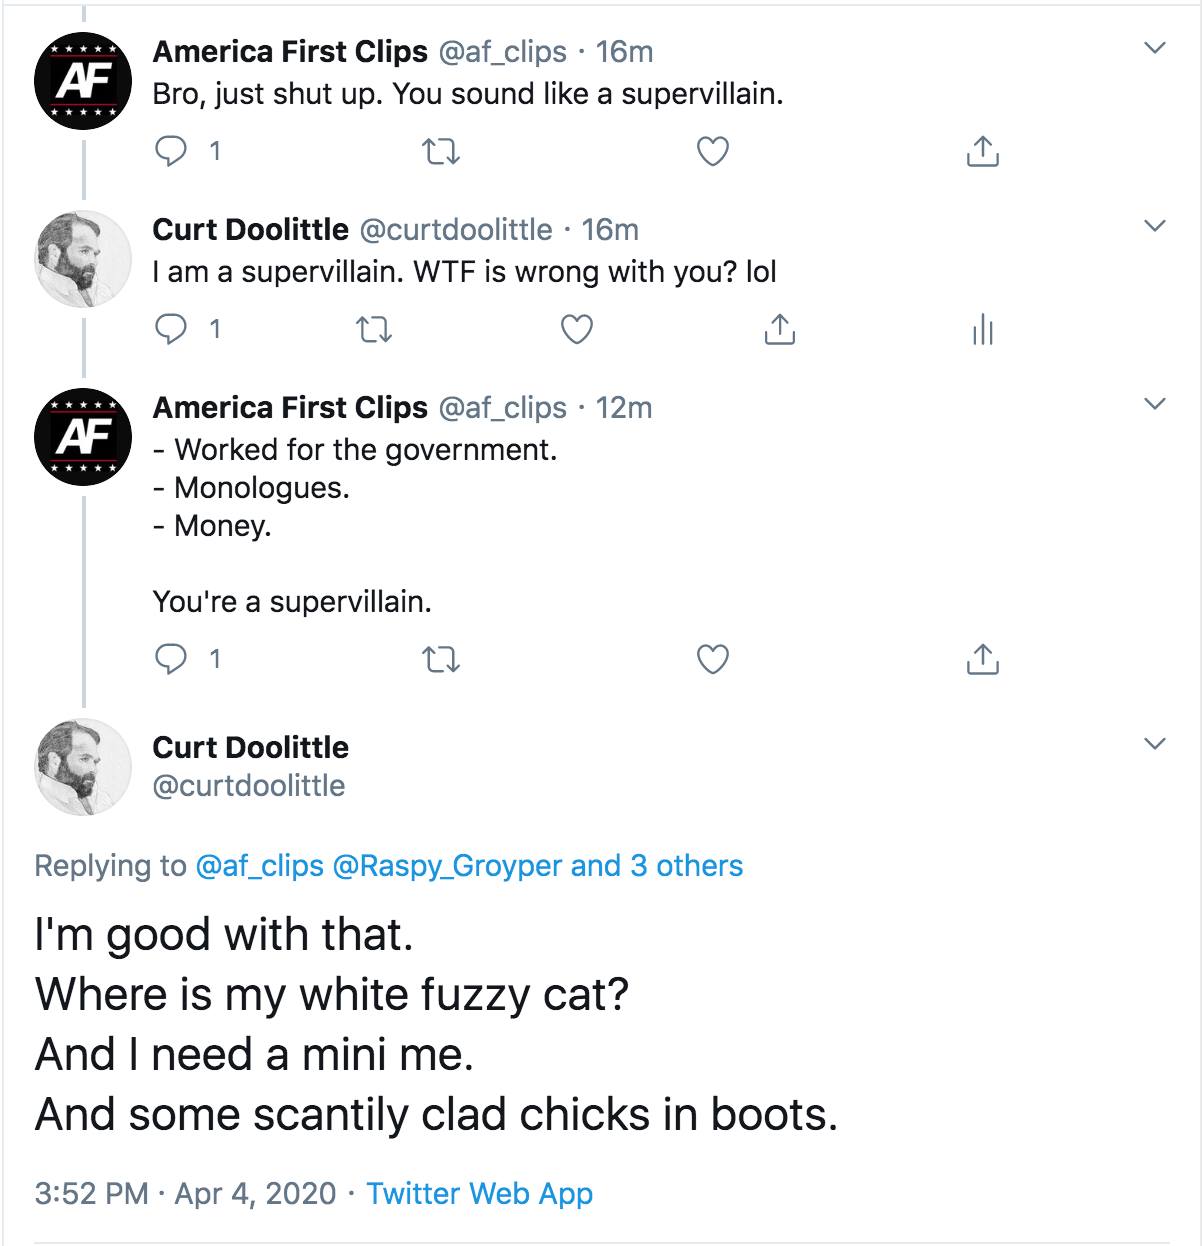Screen dimensions: 1204x1246
Task: Open dropdown menu on 16m Curt Doolittle tweet
Action: tap(1155, 227)
